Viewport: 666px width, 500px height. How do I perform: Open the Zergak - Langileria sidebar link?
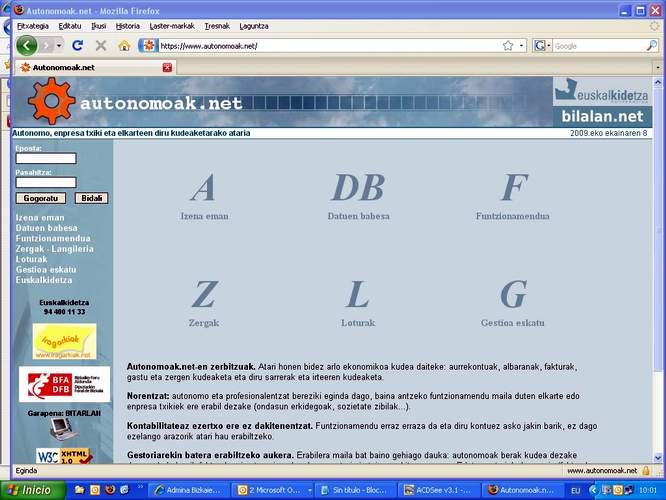(x=54, y=249)
